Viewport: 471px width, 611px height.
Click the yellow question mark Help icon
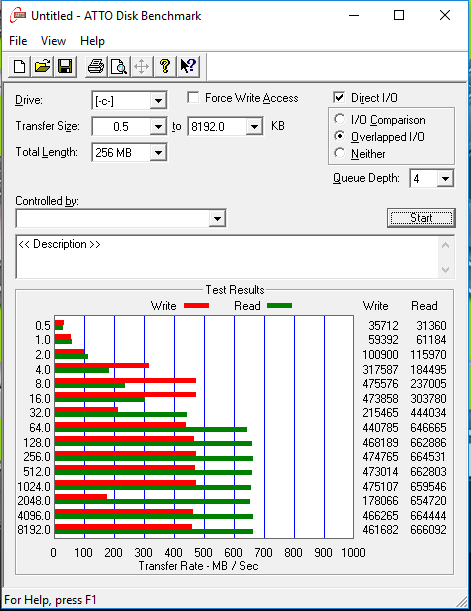[x=165, y=67]
